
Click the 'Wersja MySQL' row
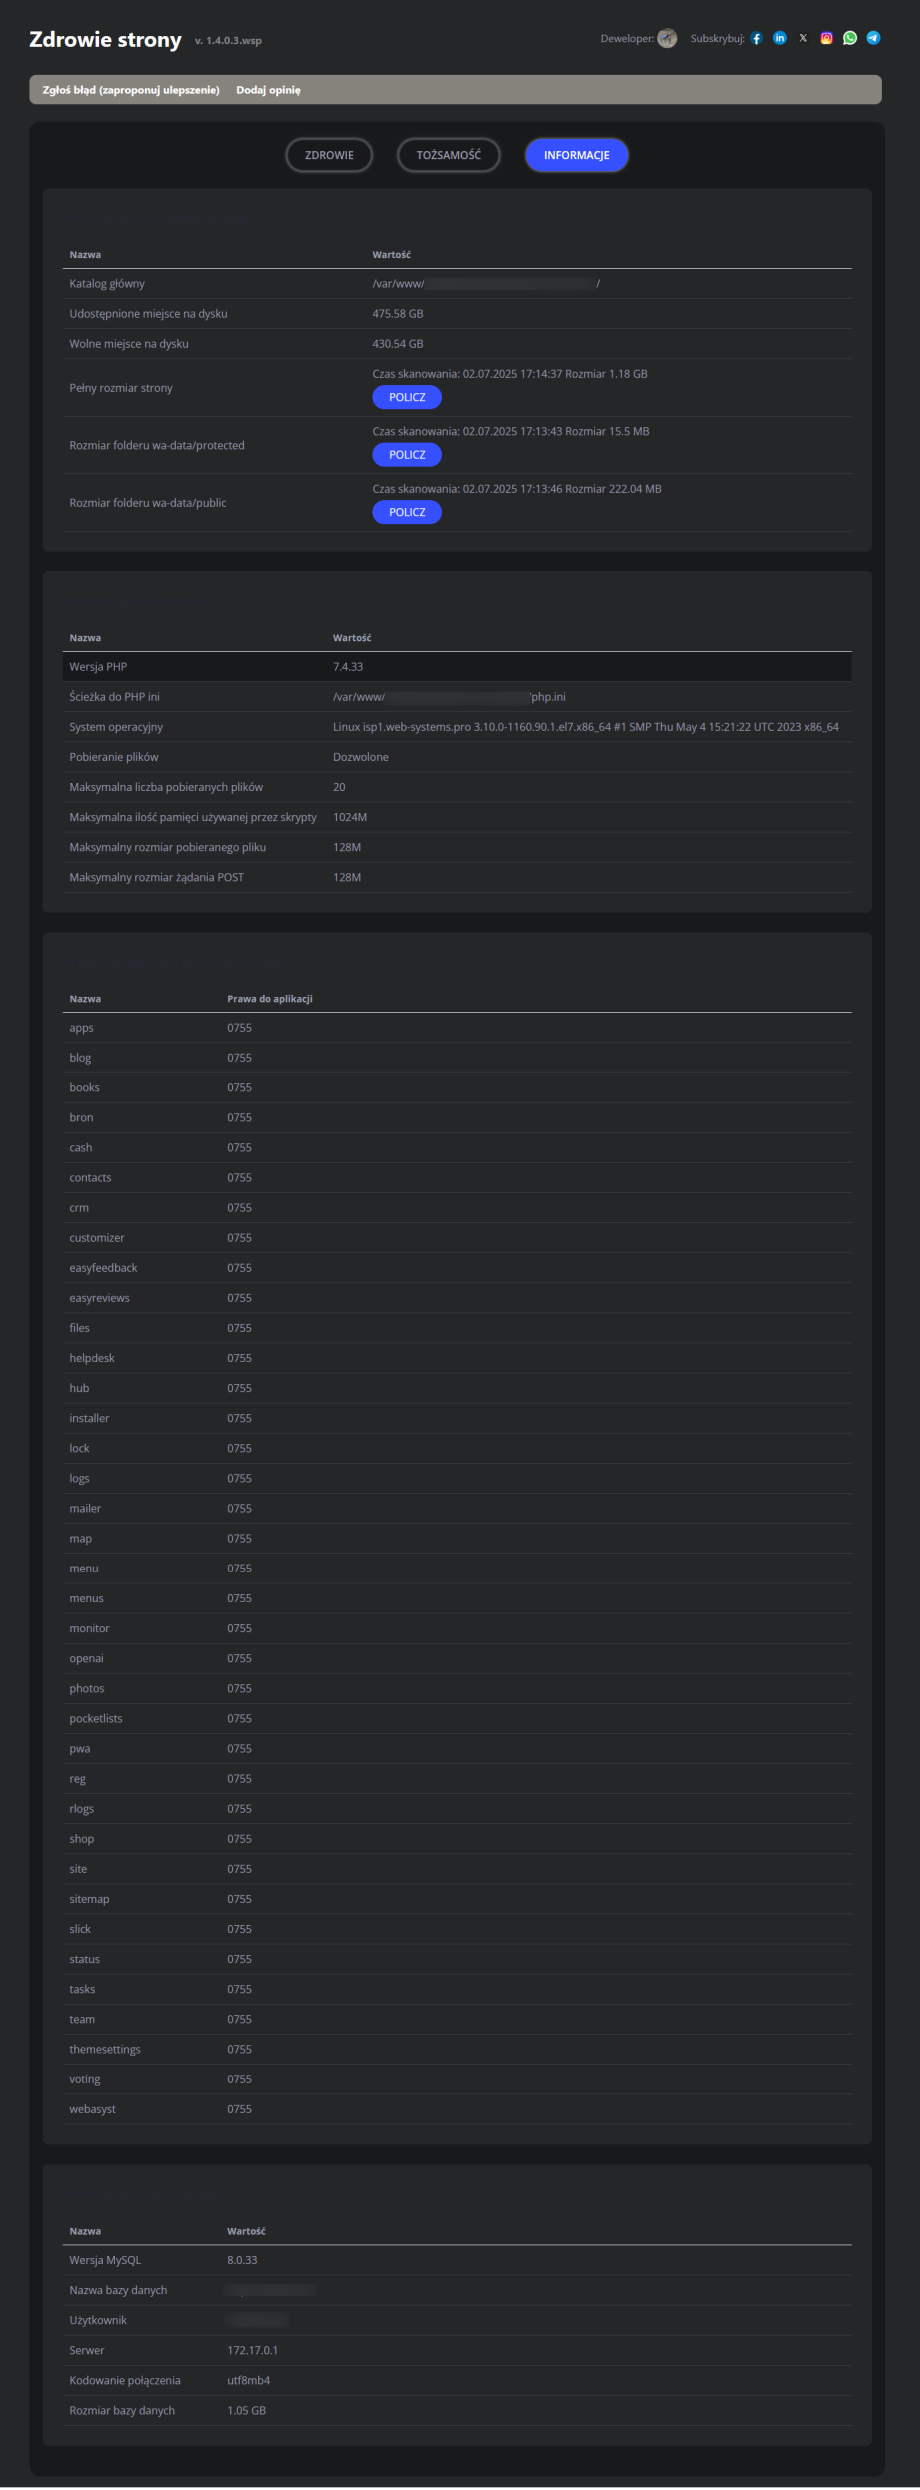(457, 2260)
